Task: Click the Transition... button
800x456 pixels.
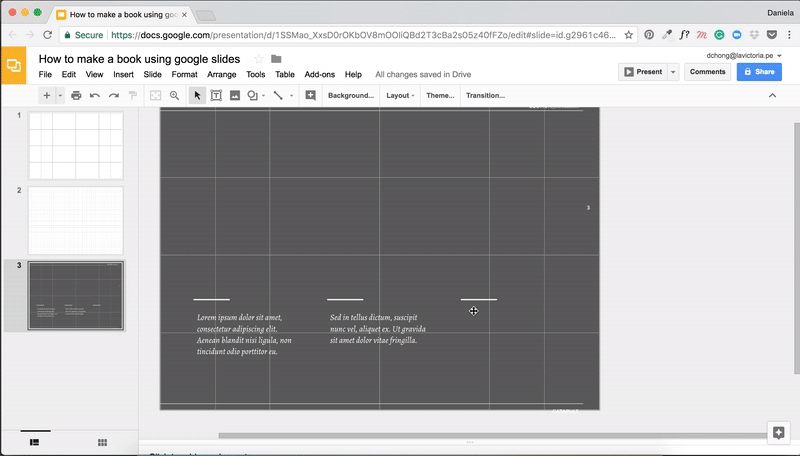Action: [485, 95]
